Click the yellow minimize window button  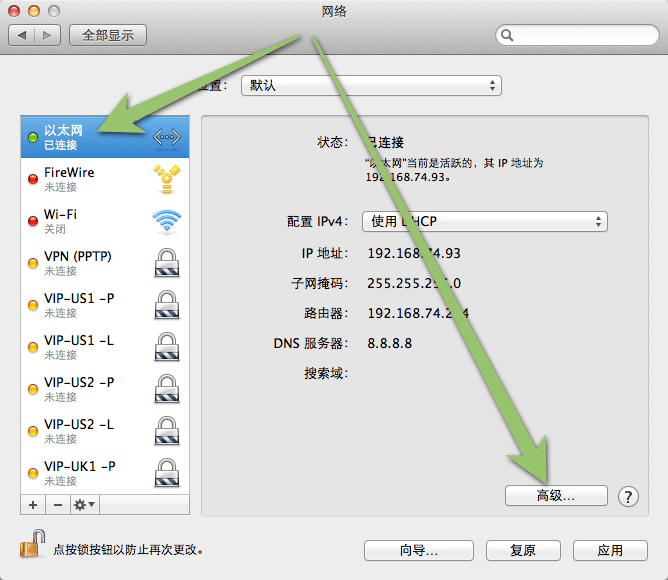pyautogui.click(x=34, y=11)
